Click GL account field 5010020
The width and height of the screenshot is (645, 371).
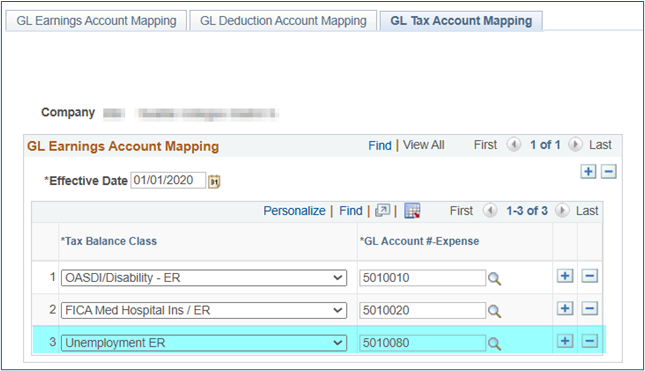tap(422, 310)
